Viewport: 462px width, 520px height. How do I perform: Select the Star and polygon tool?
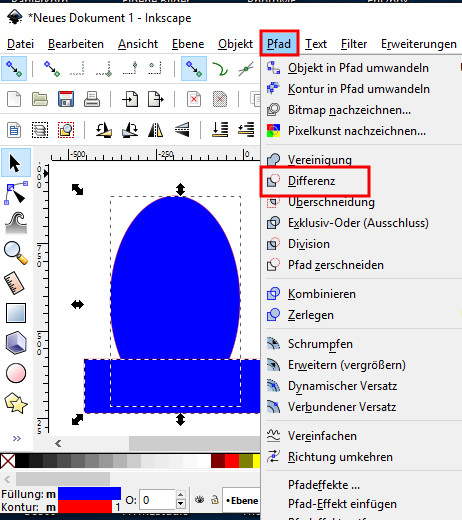click(16, 403)
